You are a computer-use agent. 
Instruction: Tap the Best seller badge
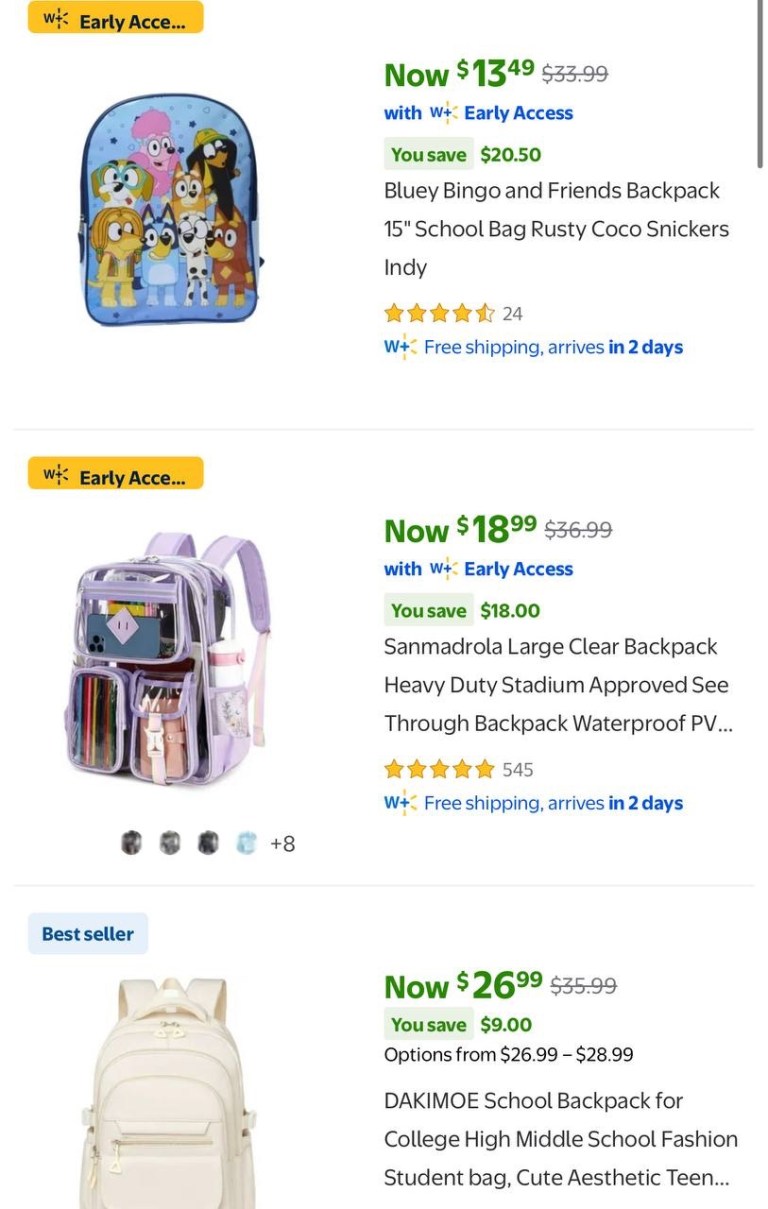[88, 934]
